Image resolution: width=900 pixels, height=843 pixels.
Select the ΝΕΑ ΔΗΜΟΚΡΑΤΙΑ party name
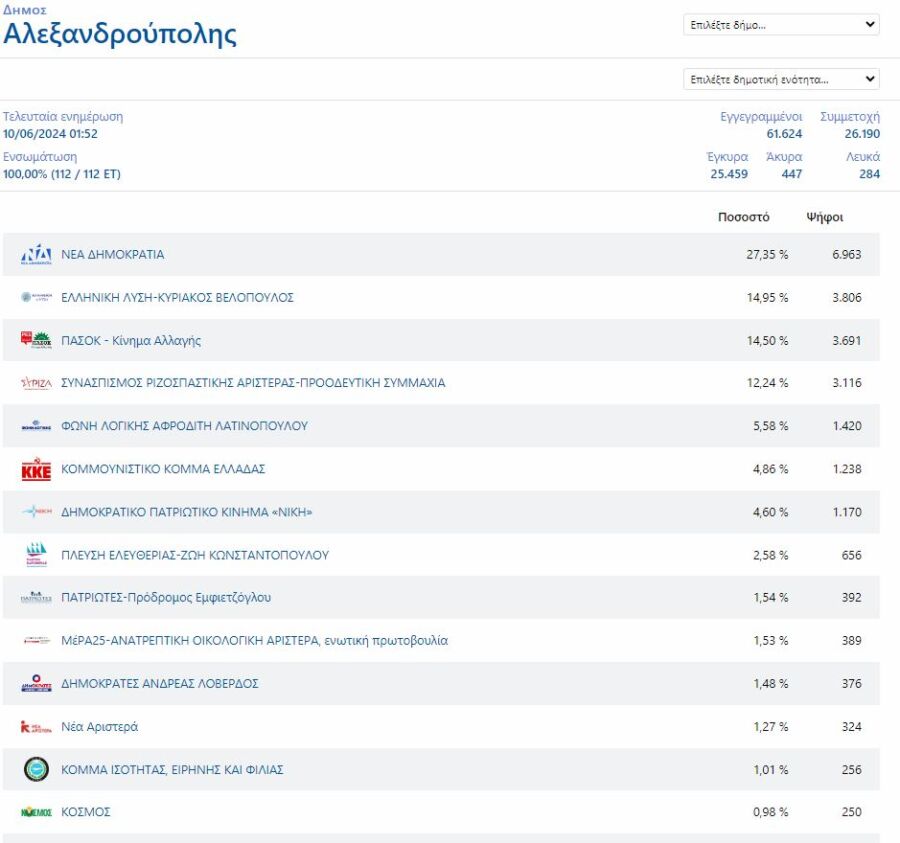[113, 255]
